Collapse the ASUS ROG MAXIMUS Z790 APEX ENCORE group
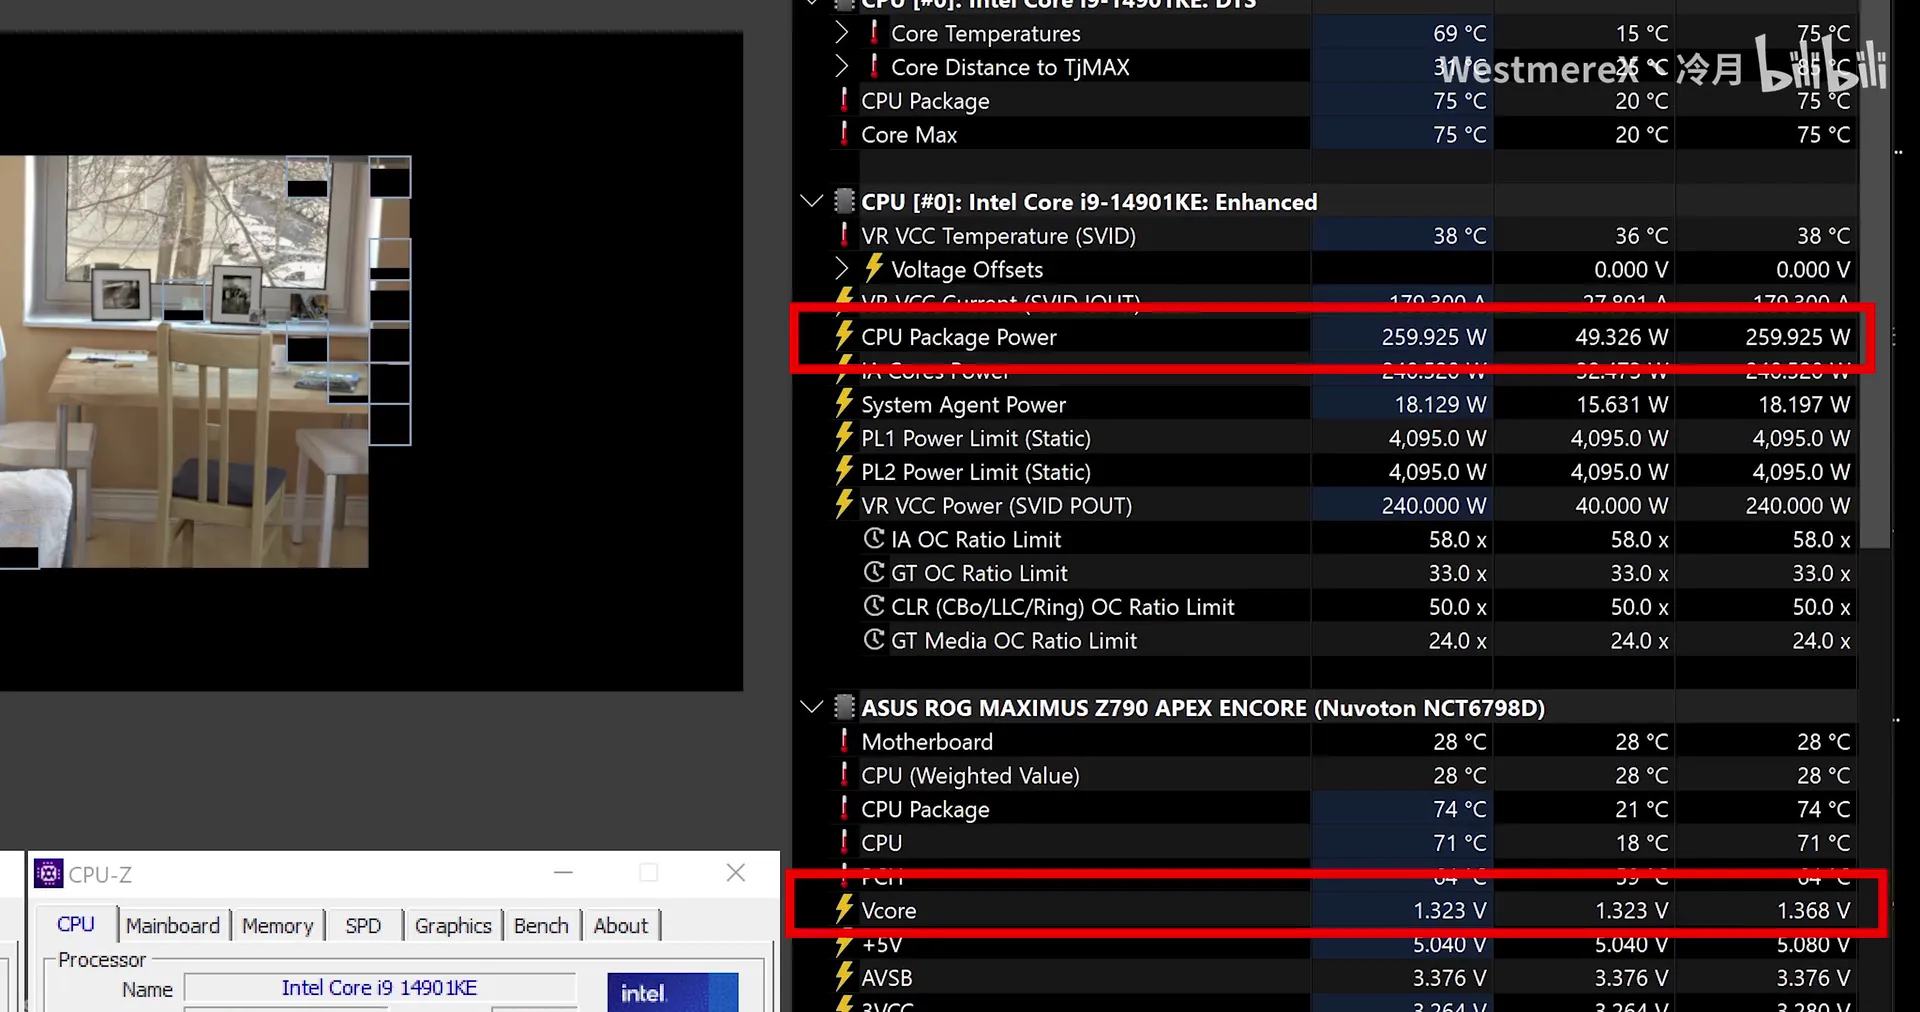The height and width of the screenshot is (1012, 1920). pyautogui.click(x=812, y=707)
